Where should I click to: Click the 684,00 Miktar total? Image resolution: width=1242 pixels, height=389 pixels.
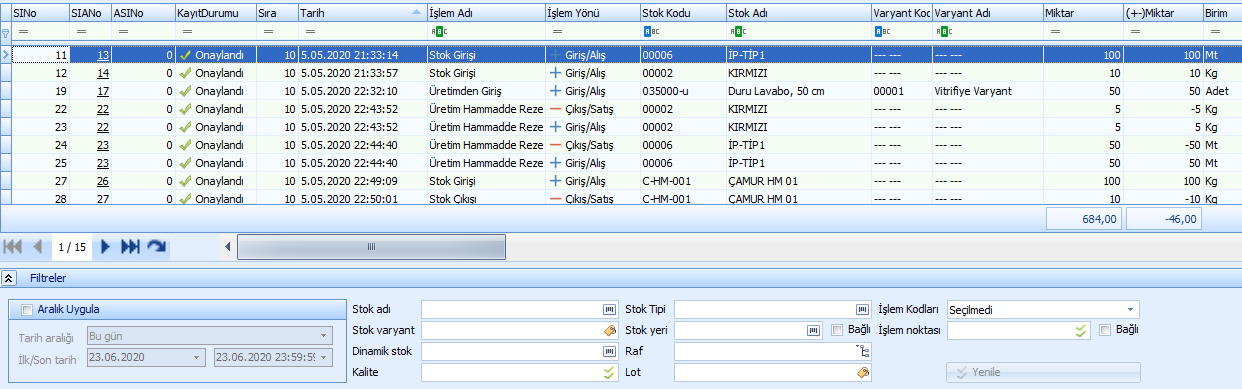tap(1083, 219)
